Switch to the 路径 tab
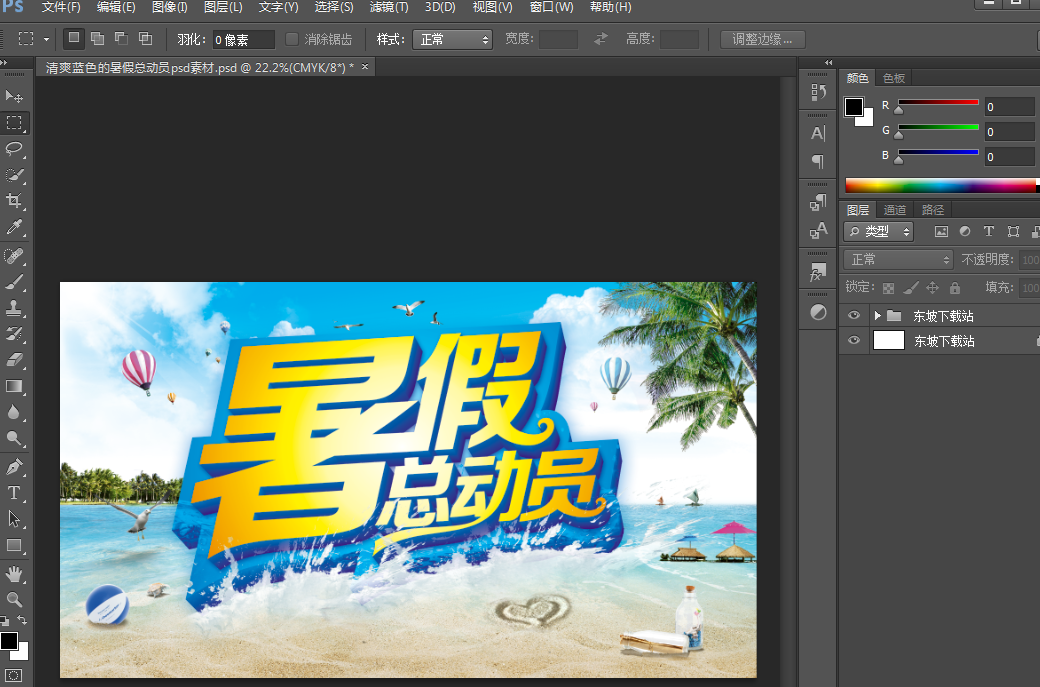This screenshot has height=687, width=1040. 933,210
